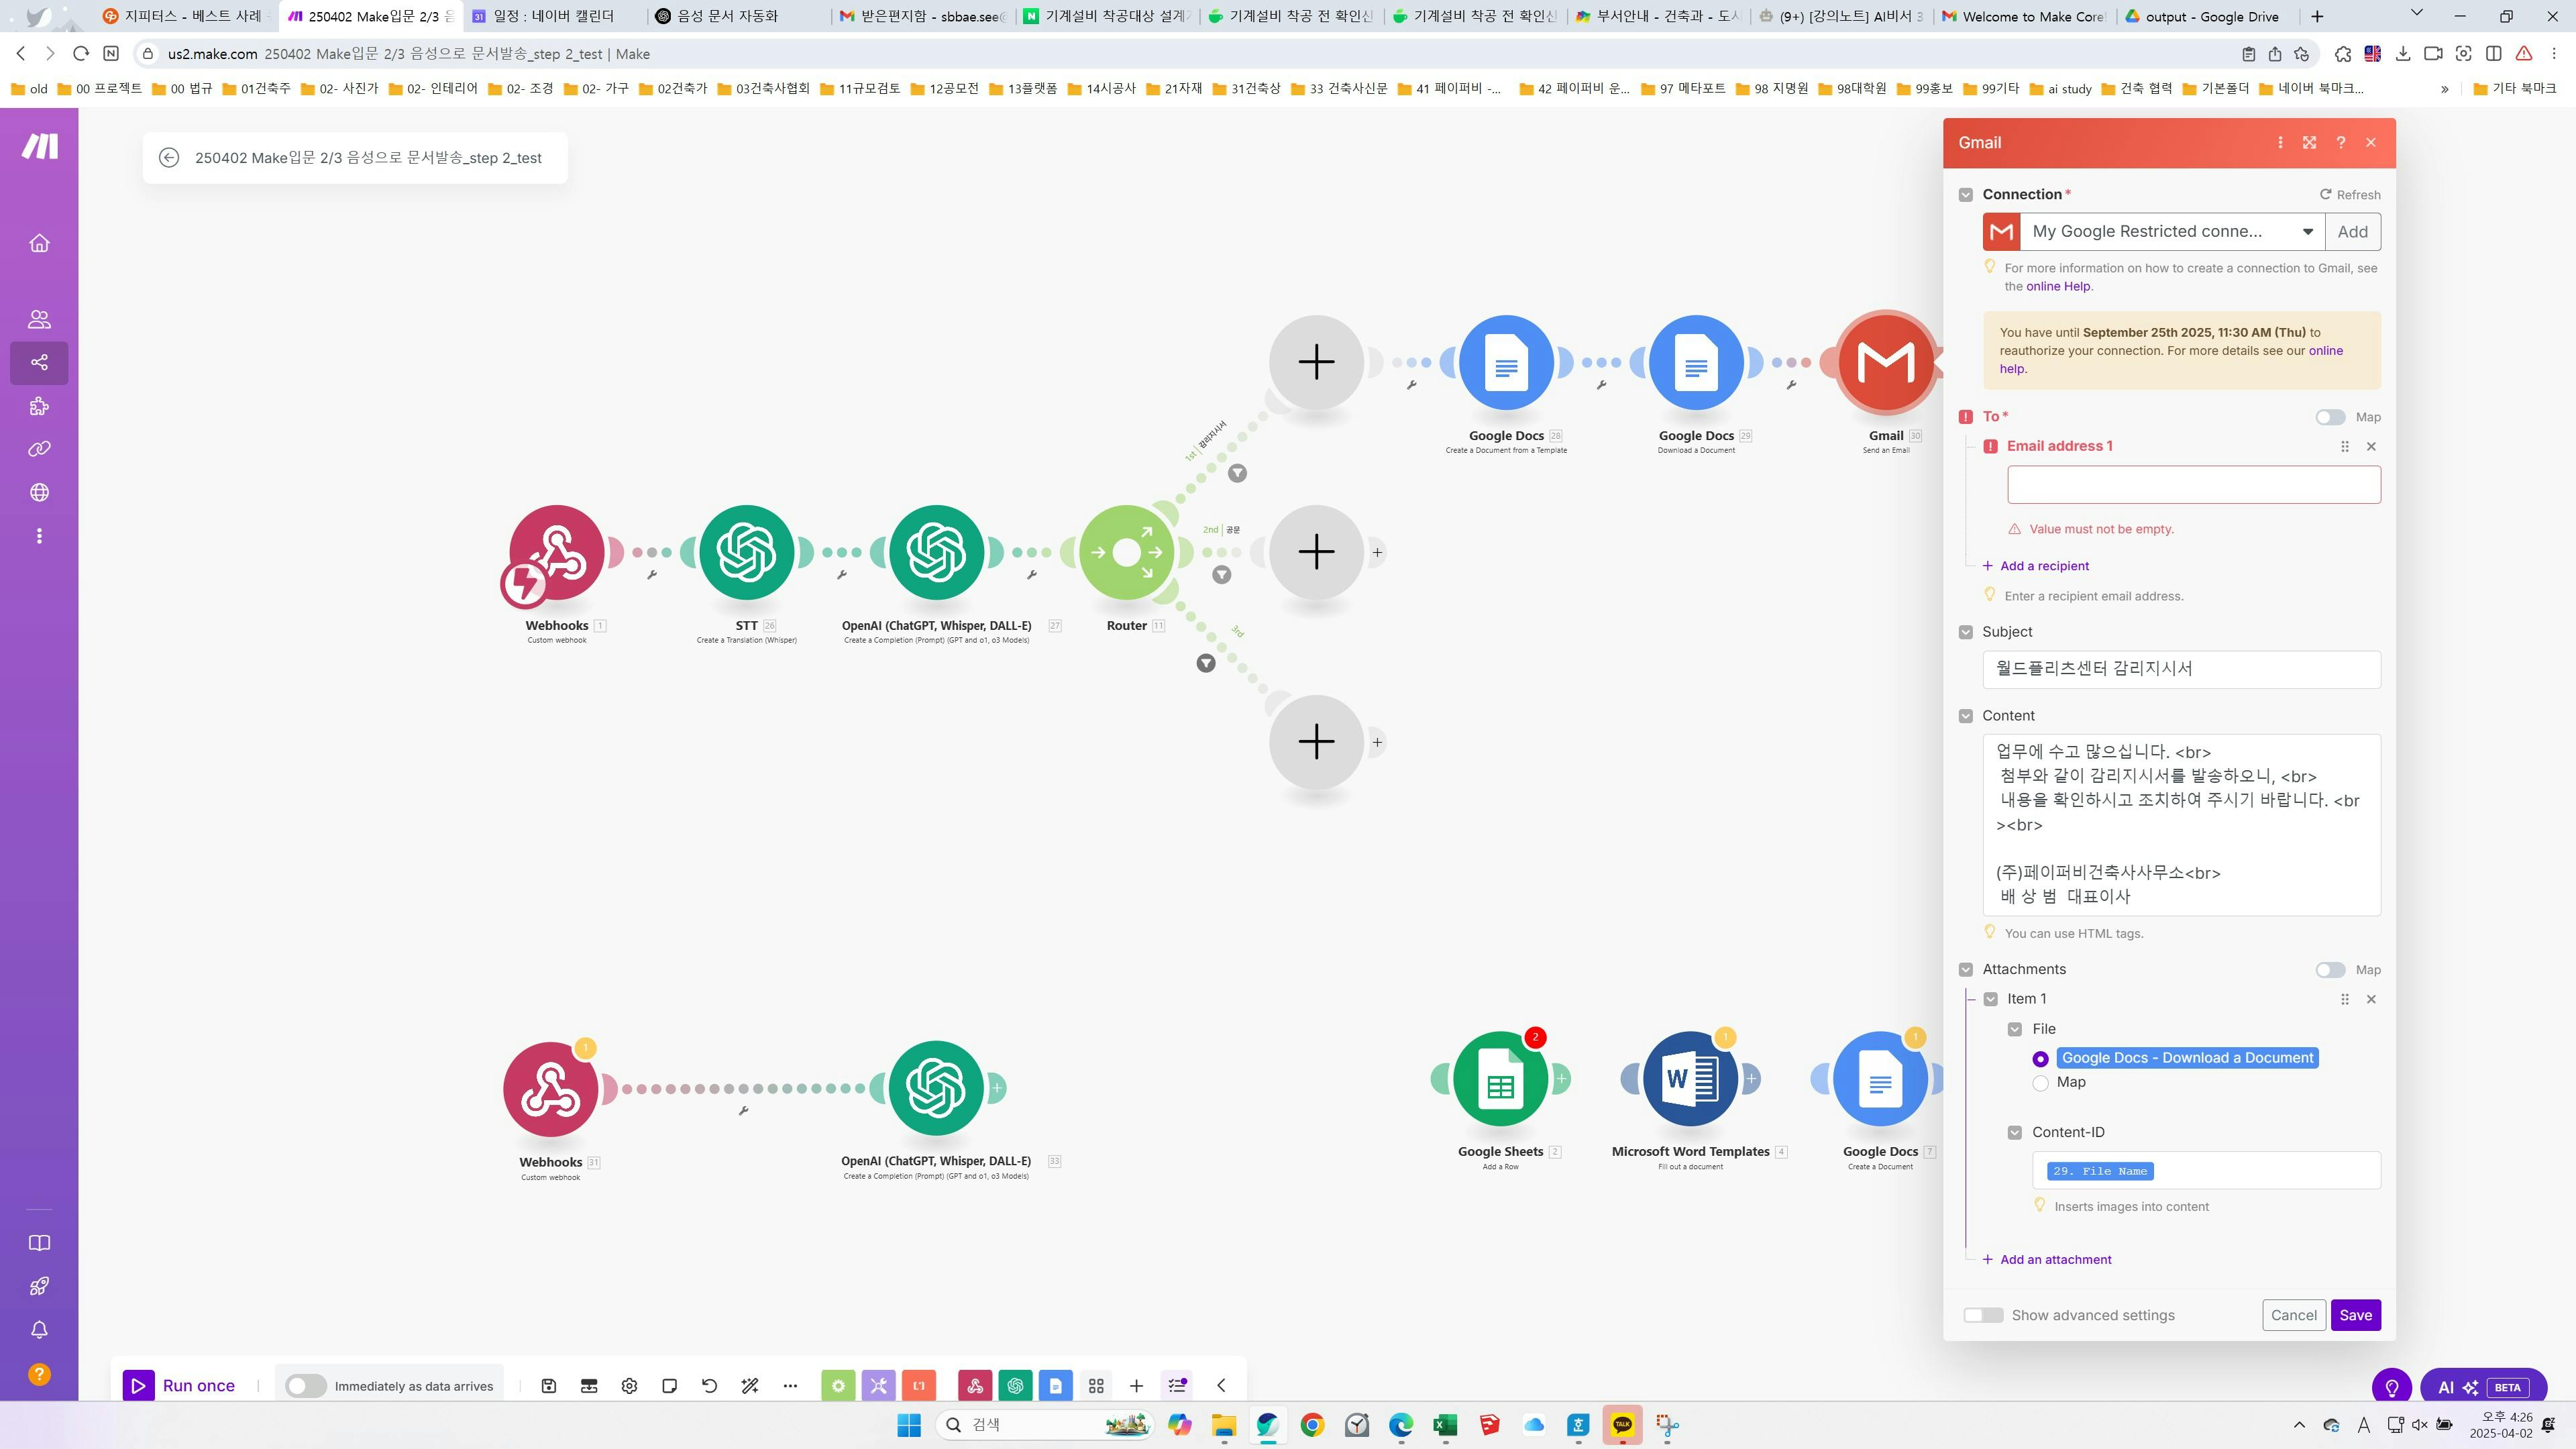Click the Save button in Gmail panel
Image resolution: width=2576 pixels, height=1449 pixels.
click(2355, 1316)
